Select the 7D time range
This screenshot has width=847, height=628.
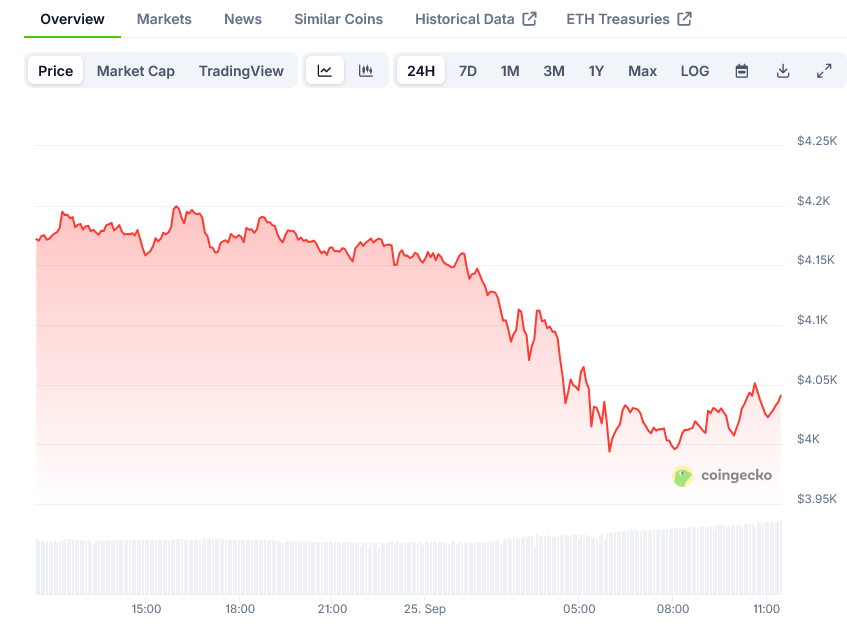[468, 71]
